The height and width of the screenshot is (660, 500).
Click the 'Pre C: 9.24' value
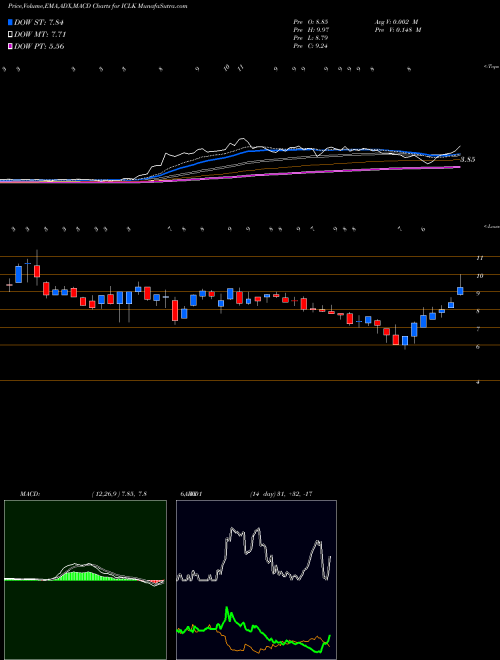(x=311, y=46)
